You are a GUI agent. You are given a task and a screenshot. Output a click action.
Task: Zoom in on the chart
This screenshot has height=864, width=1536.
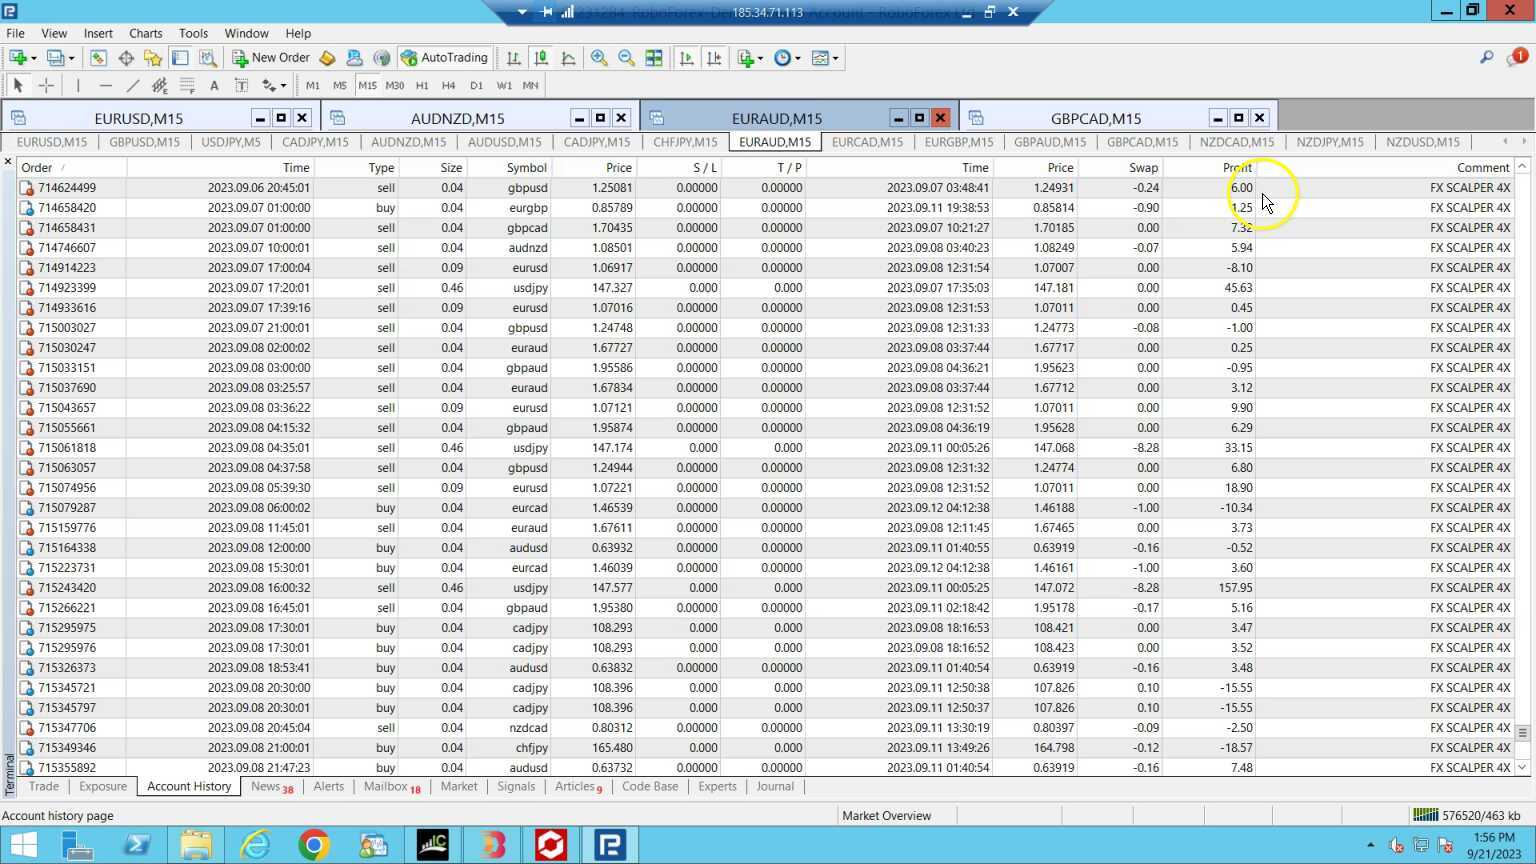pos(599,57)
